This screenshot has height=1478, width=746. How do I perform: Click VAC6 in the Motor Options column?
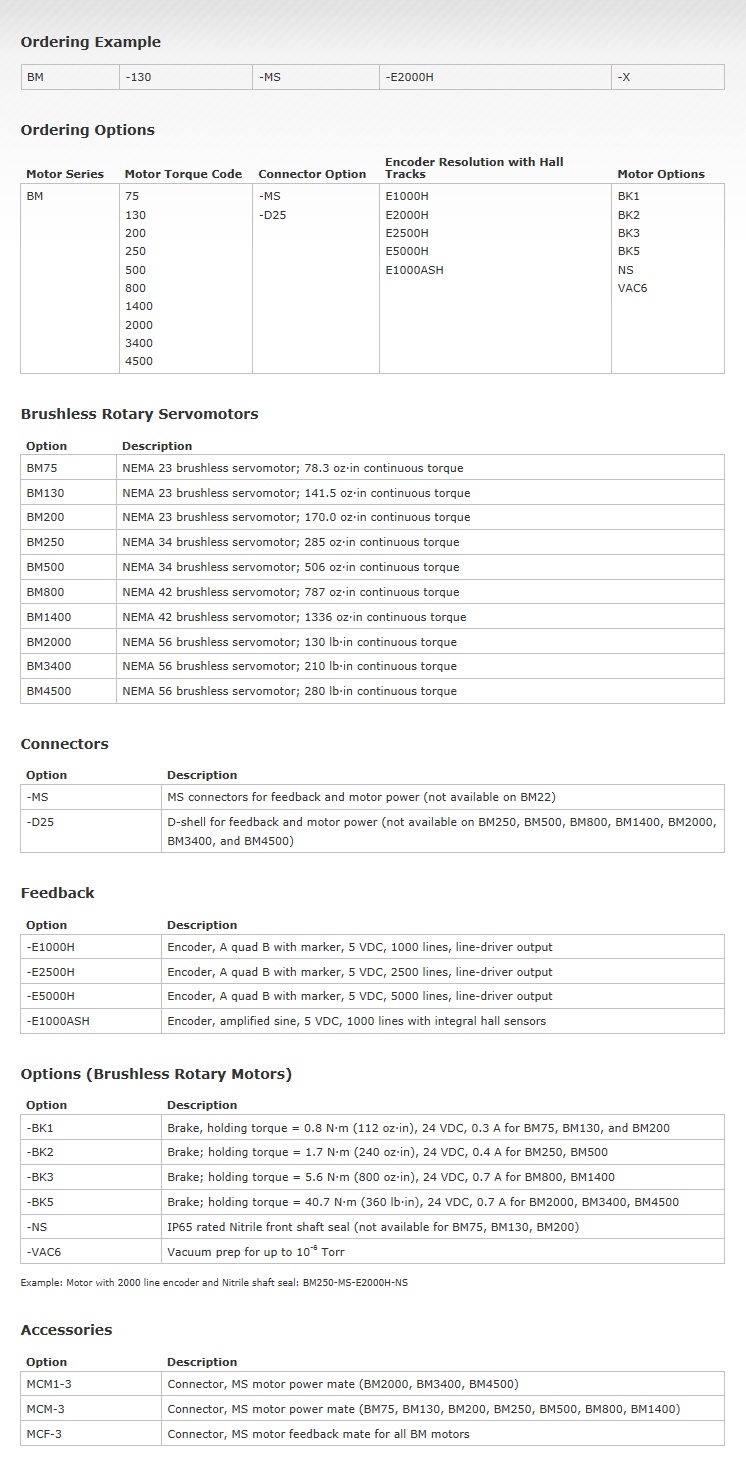tap(632, 288)
